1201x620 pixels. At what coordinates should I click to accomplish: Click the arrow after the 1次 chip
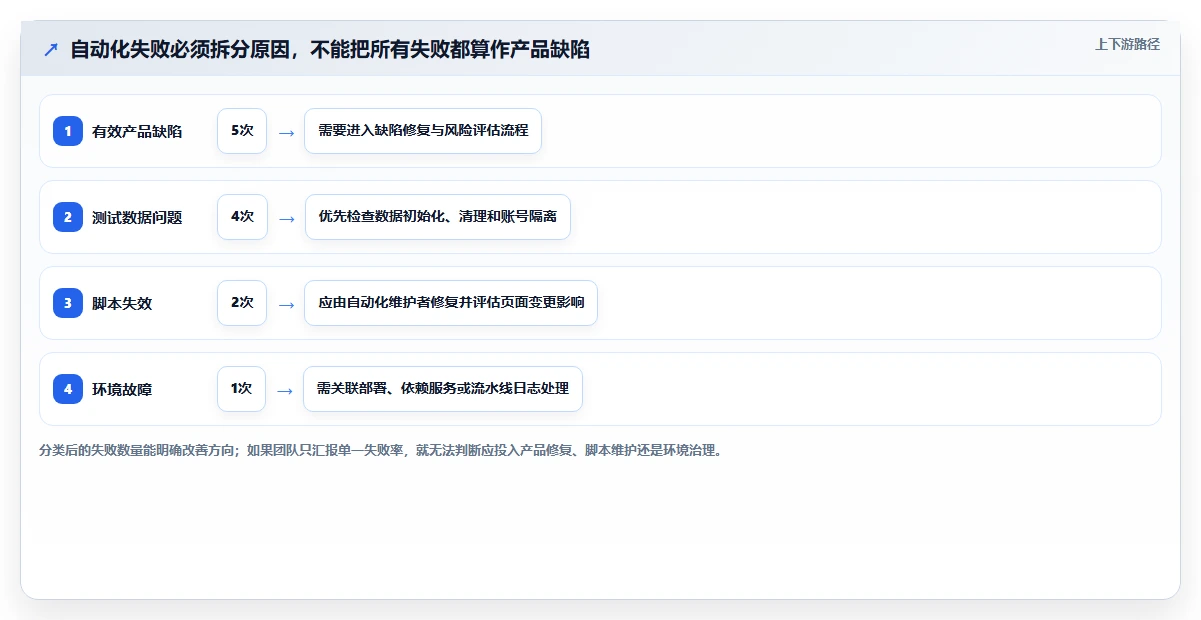coord(286,390)
